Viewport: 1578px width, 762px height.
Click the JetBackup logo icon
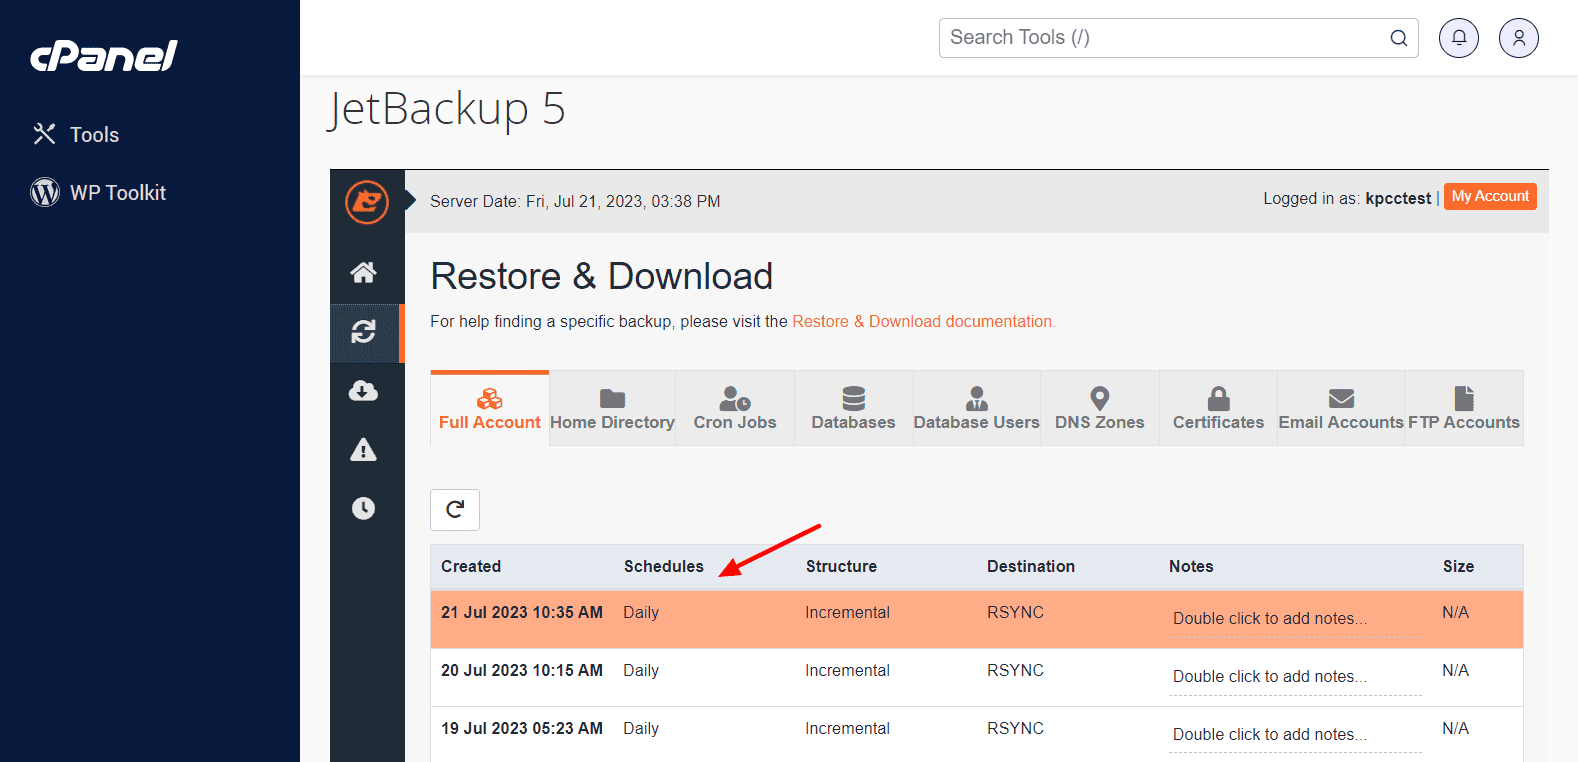point(367,202)
